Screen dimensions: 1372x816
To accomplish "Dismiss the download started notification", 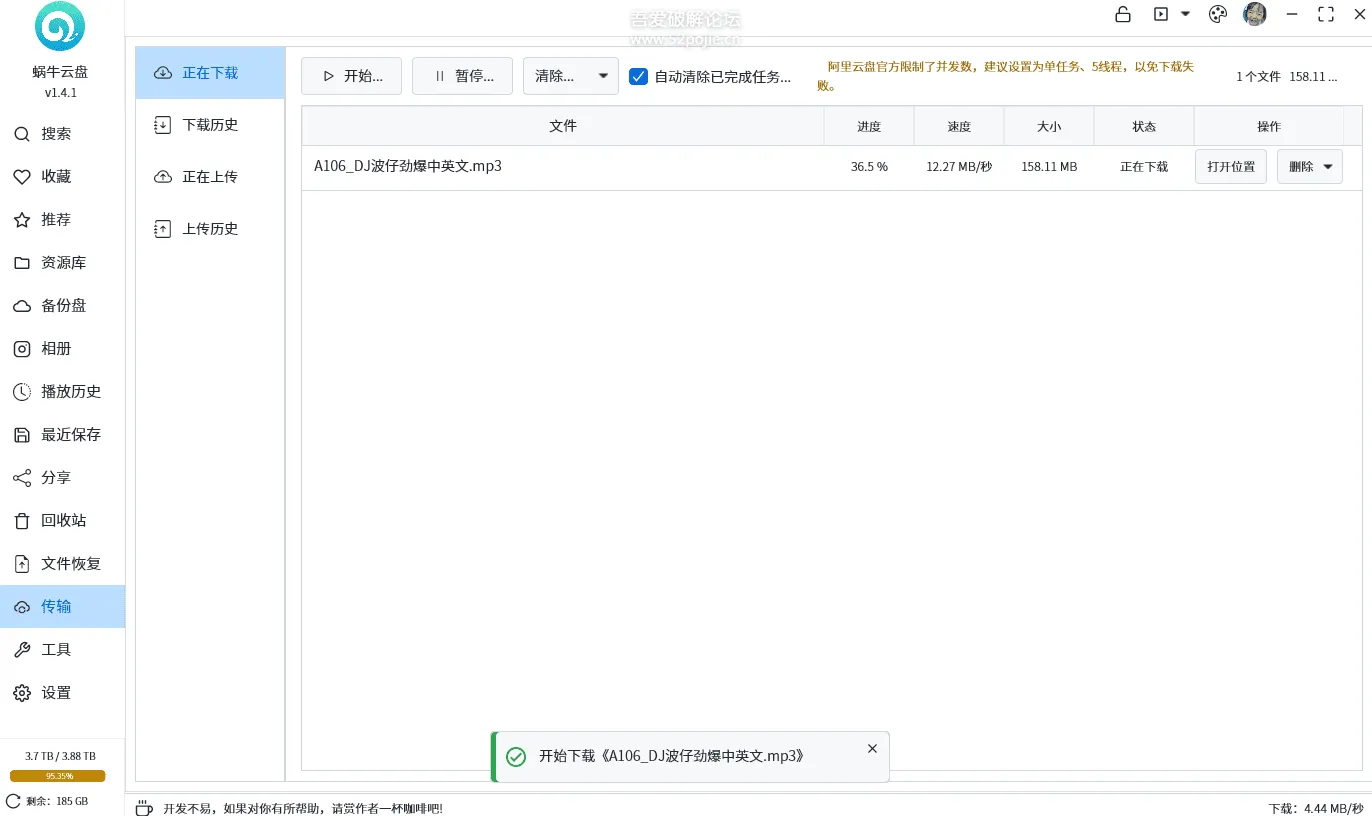I will click(872, 748).
